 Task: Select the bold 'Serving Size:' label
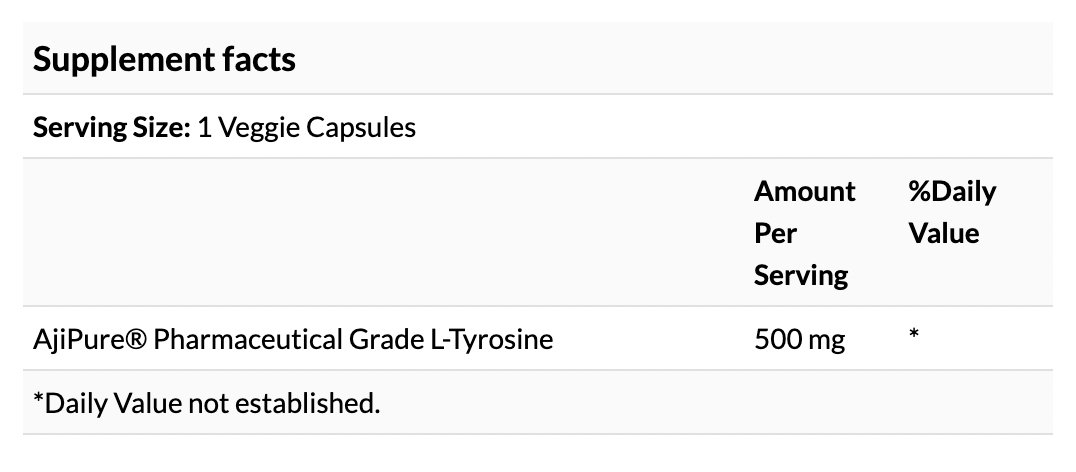tap(111, 128)
